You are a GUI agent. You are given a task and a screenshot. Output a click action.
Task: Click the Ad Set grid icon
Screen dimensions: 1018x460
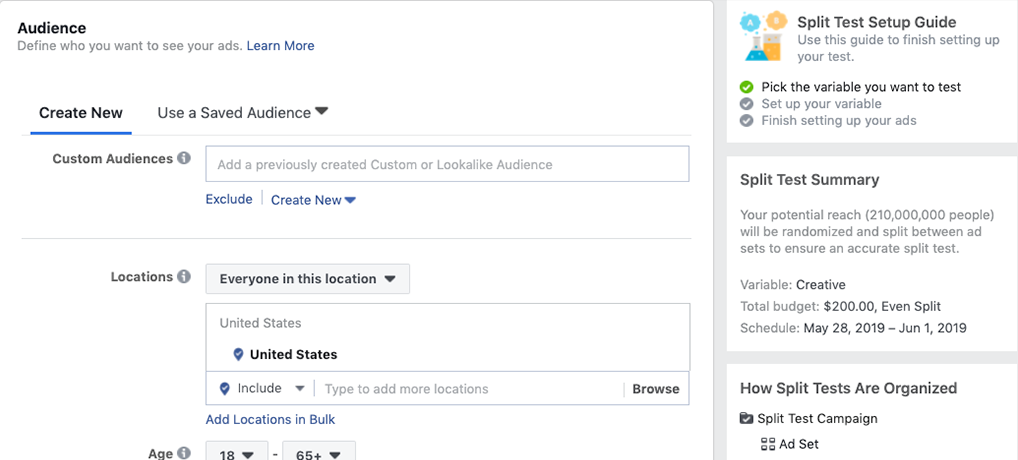pos(767,444)
